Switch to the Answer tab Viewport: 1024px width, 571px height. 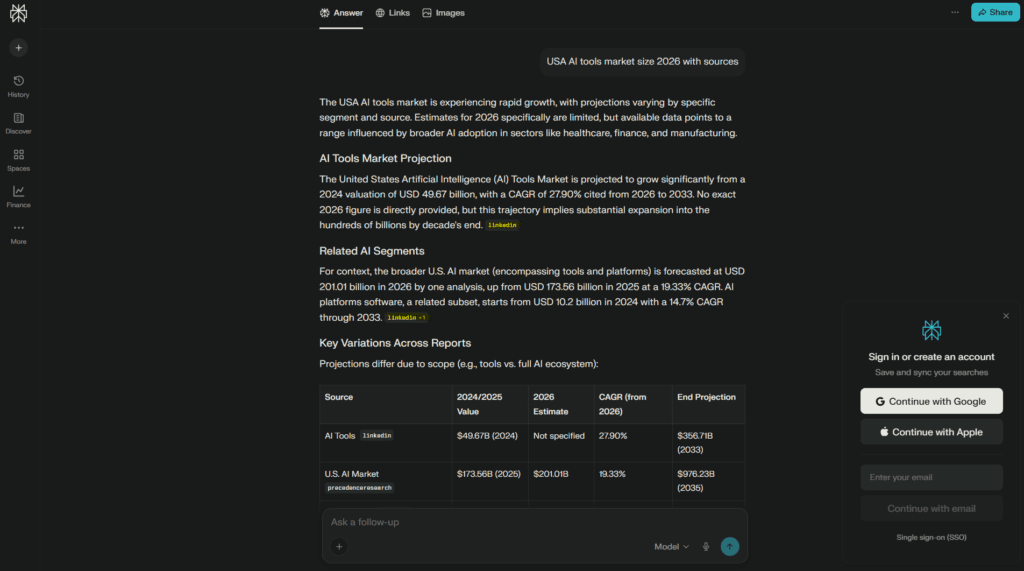[x=341, y=13]
